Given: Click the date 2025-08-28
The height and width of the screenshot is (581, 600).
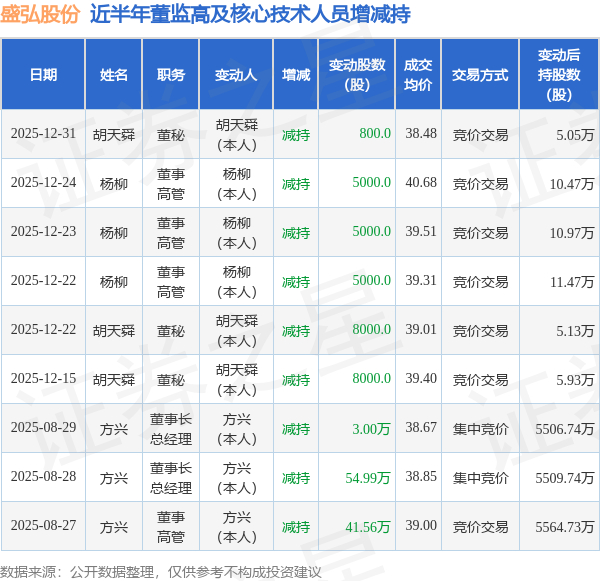Looking at the screenshot, I should point(43,477).
